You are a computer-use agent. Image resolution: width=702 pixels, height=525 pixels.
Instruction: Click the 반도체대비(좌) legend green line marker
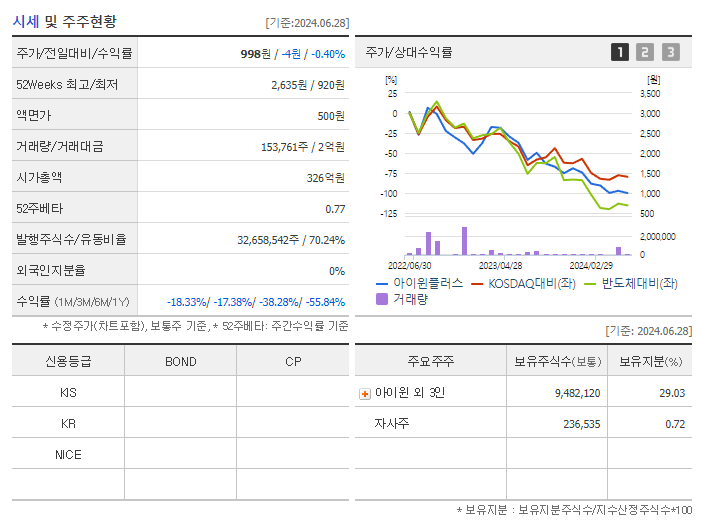[x=591, y=284]
